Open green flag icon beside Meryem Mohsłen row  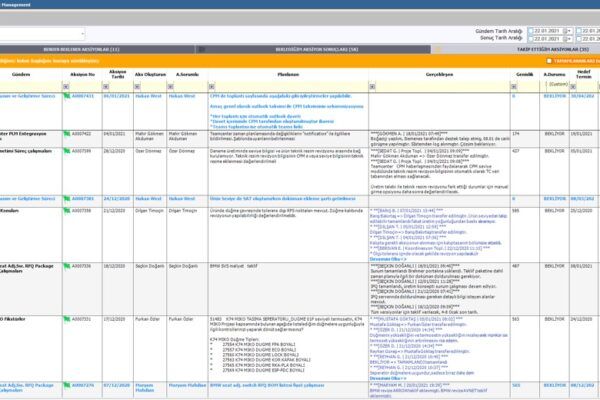click(67, 385)
